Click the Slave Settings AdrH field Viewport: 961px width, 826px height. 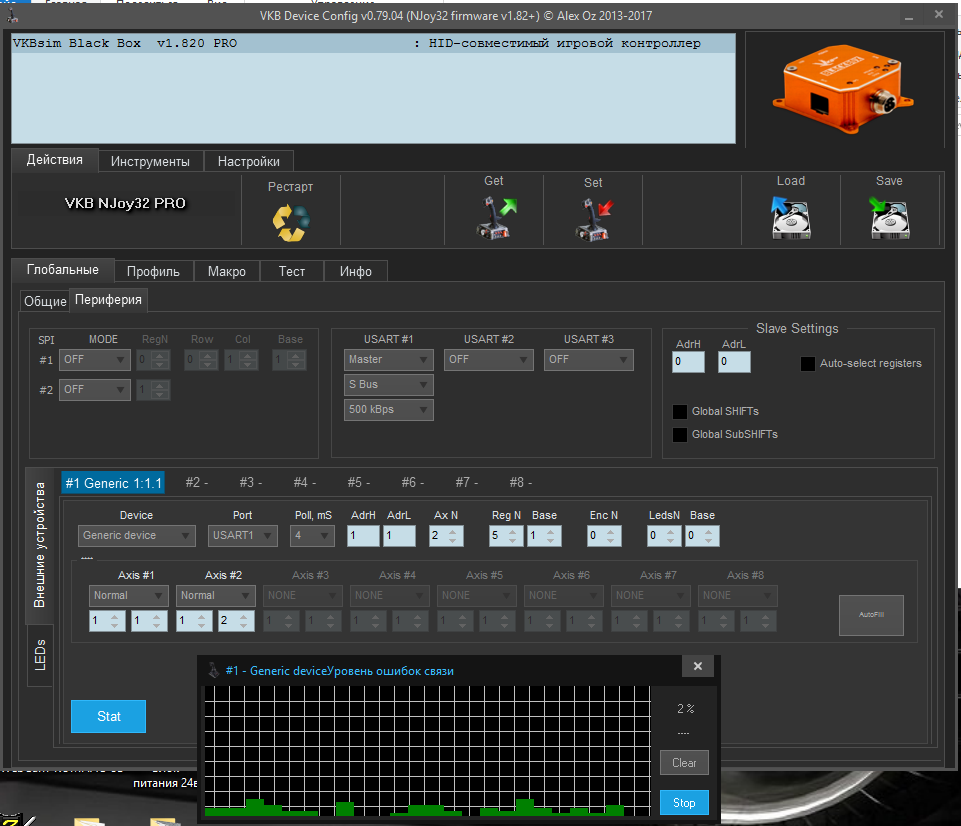688,362
